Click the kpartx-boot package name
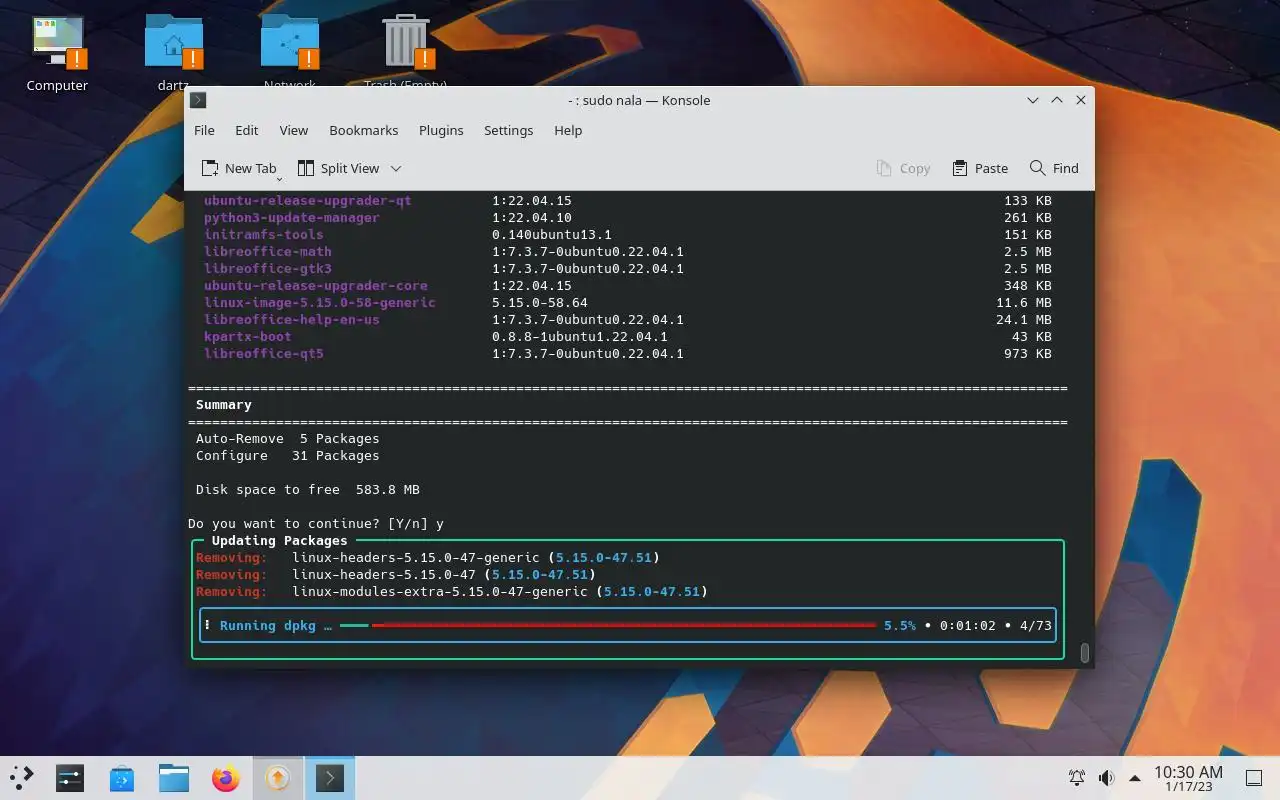This screenshot has width=1280, height=800. click(248, 336)
